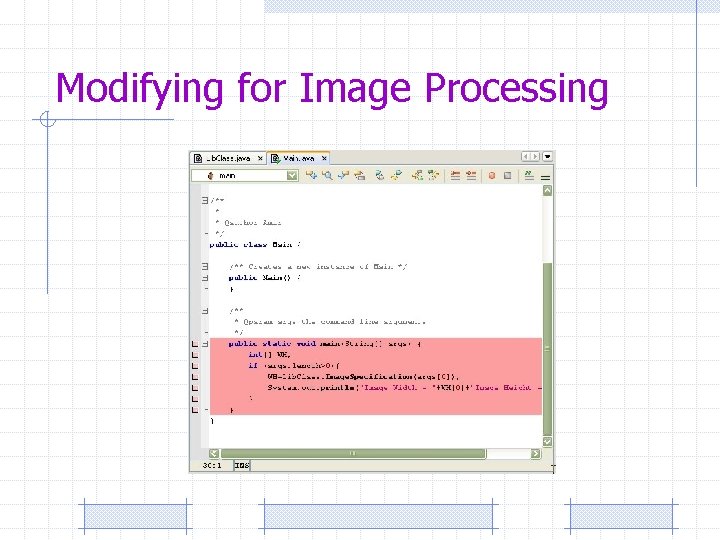The height and width of the screenshot is (540, 720).
Task: Collapse the 'public static void main' method fold
Action: (x=205, y=343)
